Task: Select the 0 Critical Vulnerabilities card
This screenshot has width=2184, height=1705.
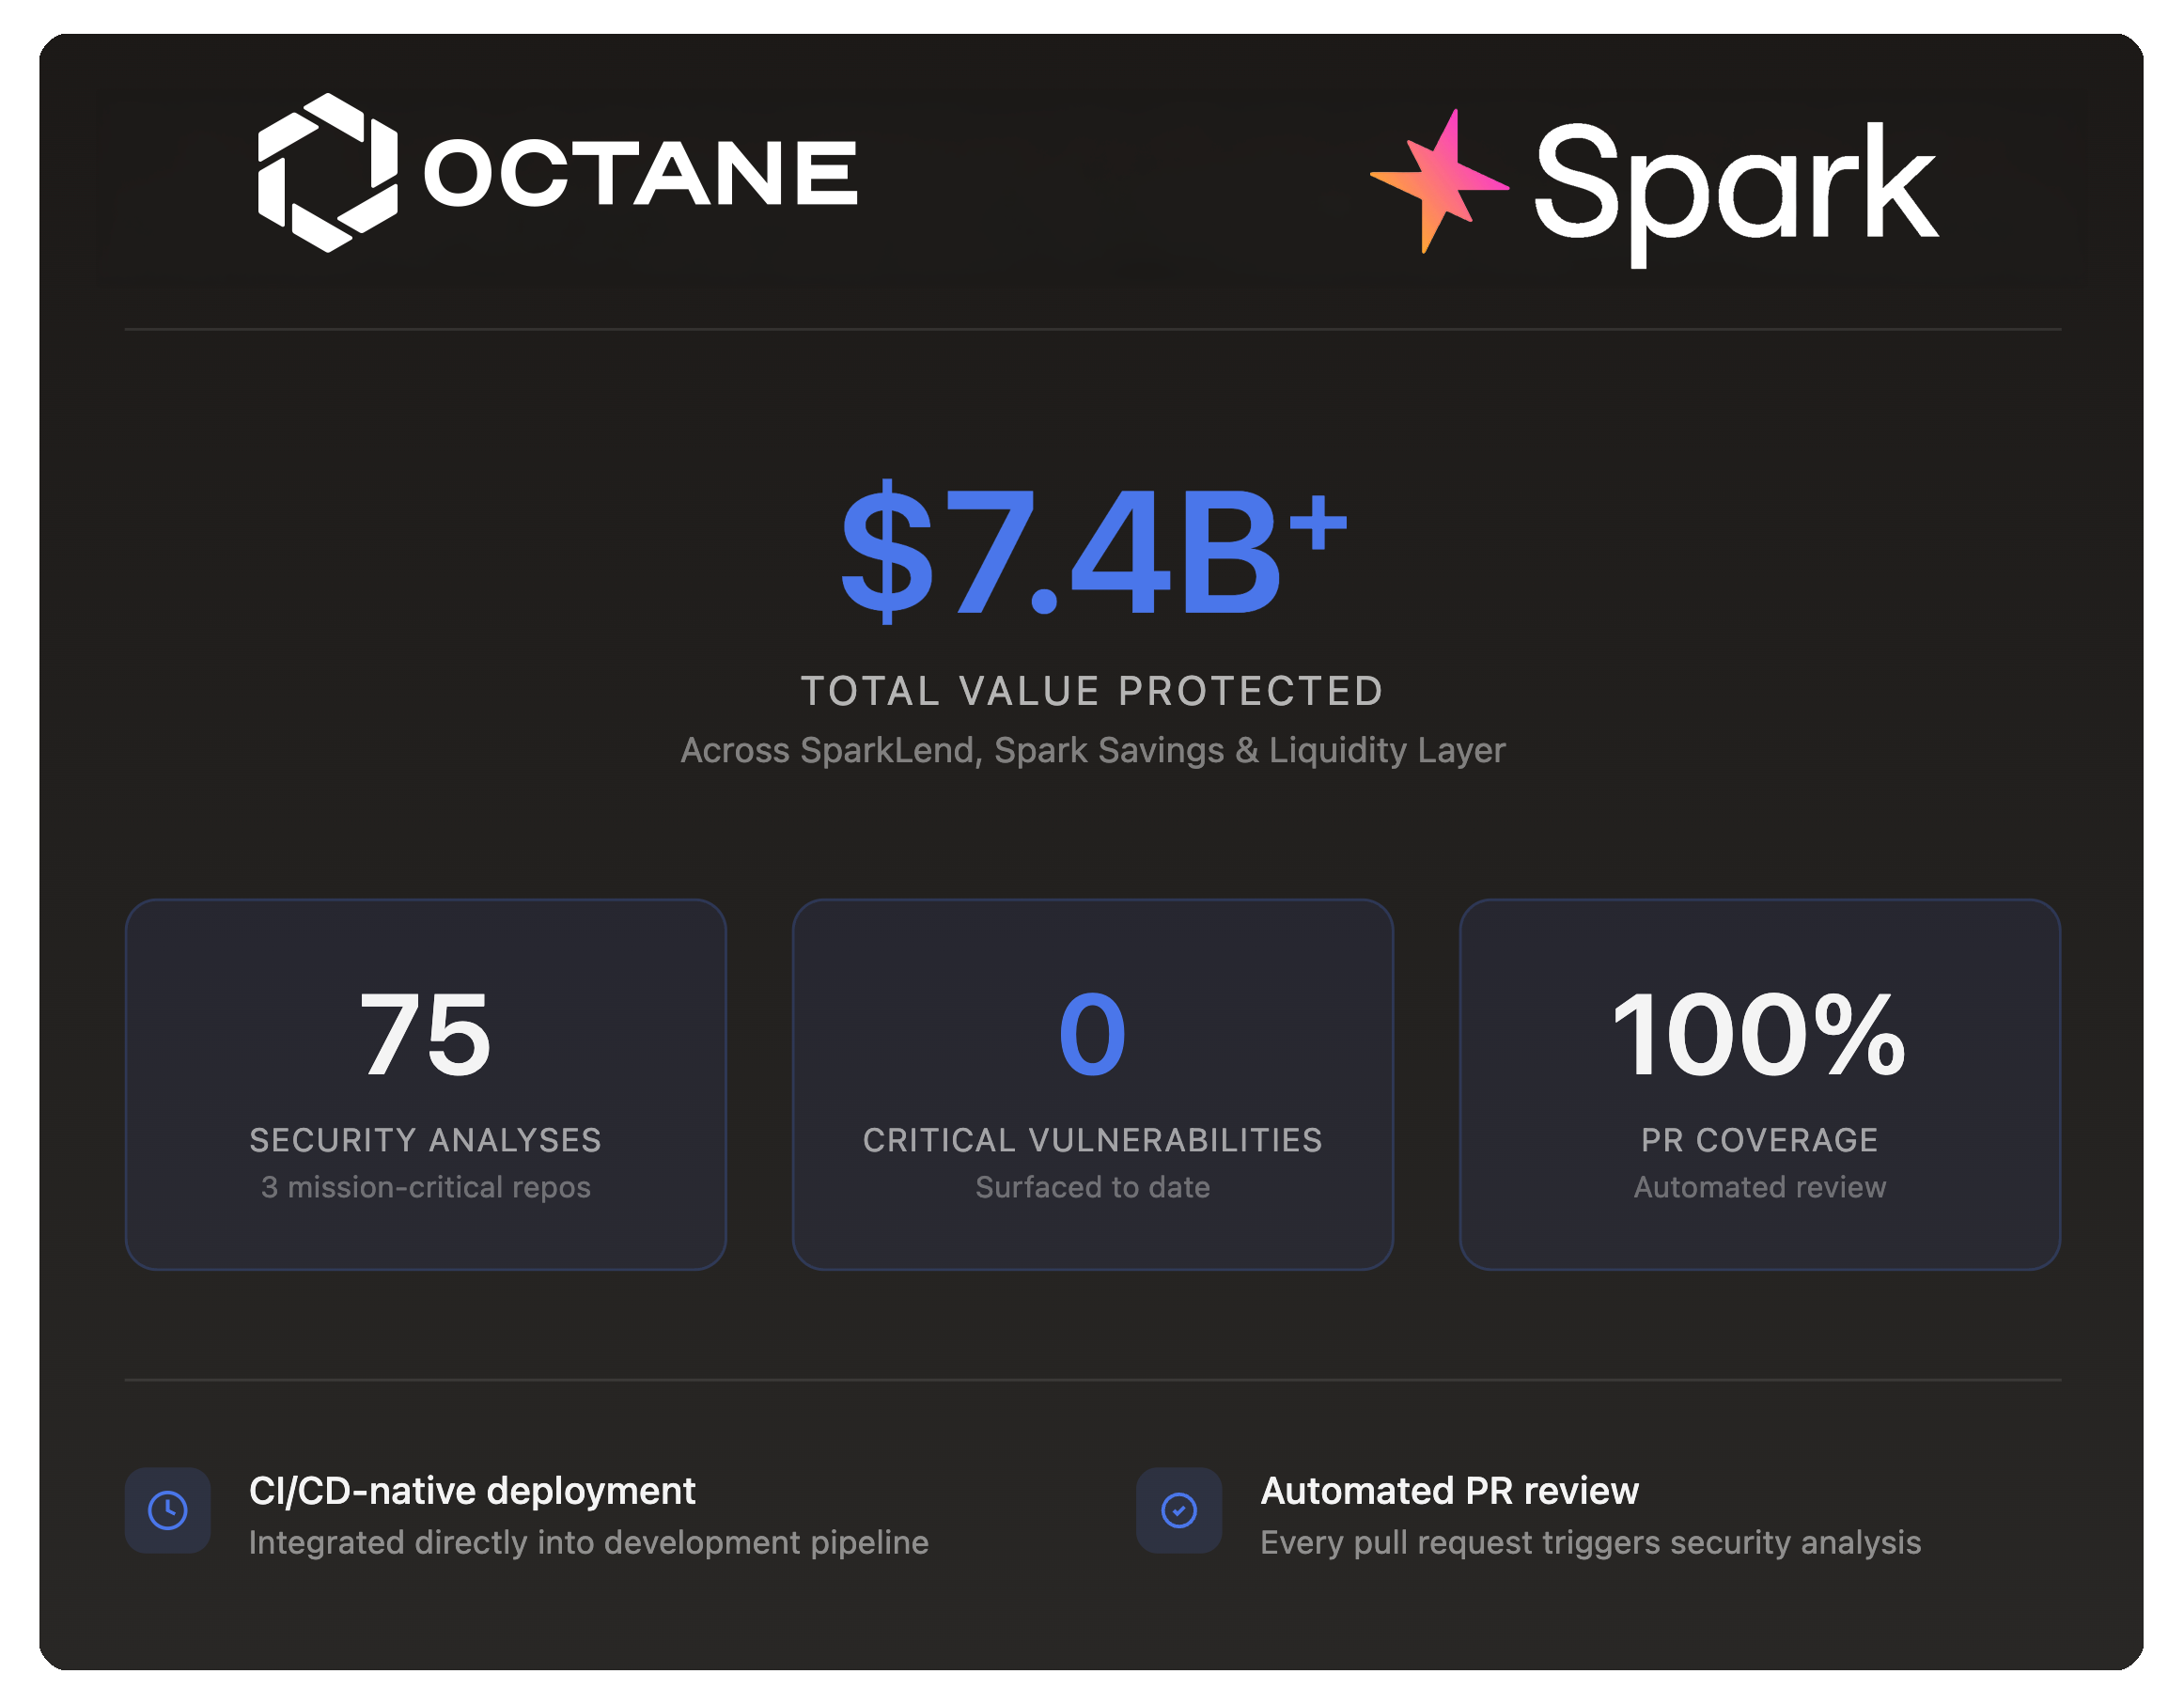Action: point(1092,1085)
